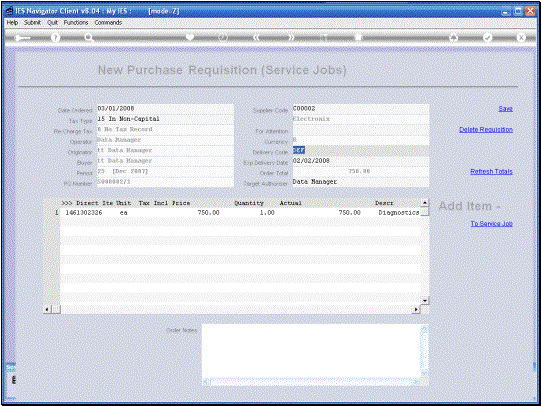Click inside the Order Notes text area
The image size is (541, 406).
pyautogui.click(x=311, y=350)
